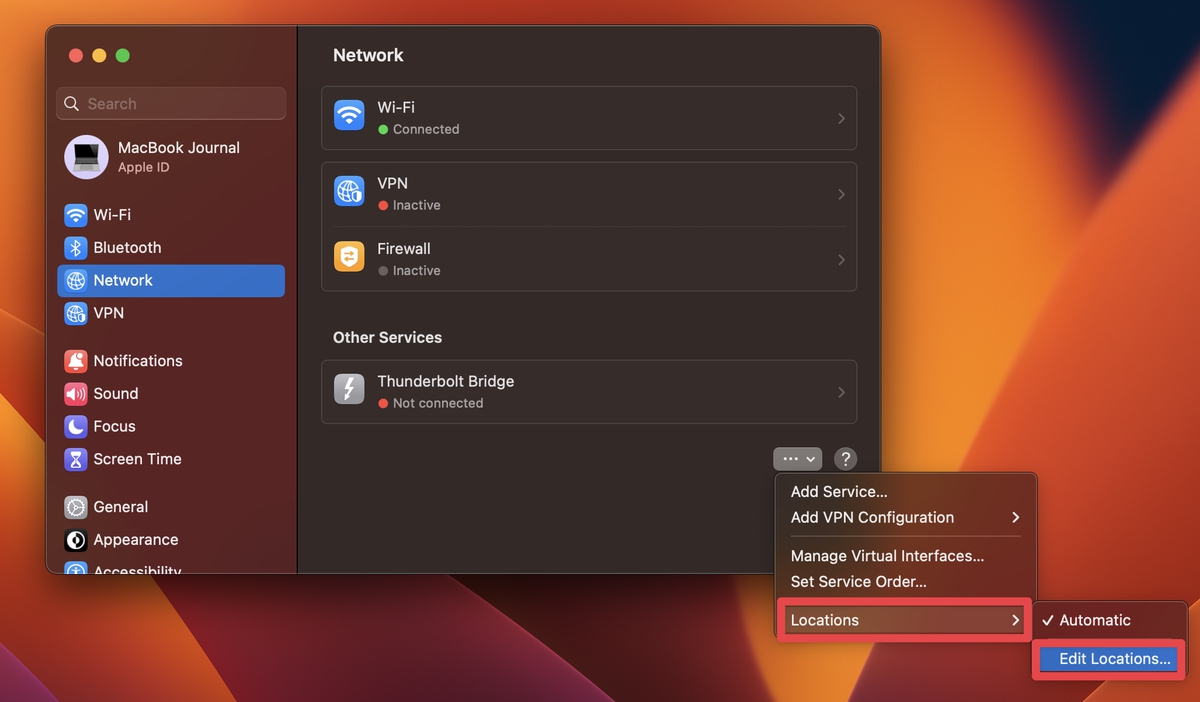The height and width of the screenshot is (702, 1200).
Task: Select the Sound speaker icon
Action: (75, 393)
